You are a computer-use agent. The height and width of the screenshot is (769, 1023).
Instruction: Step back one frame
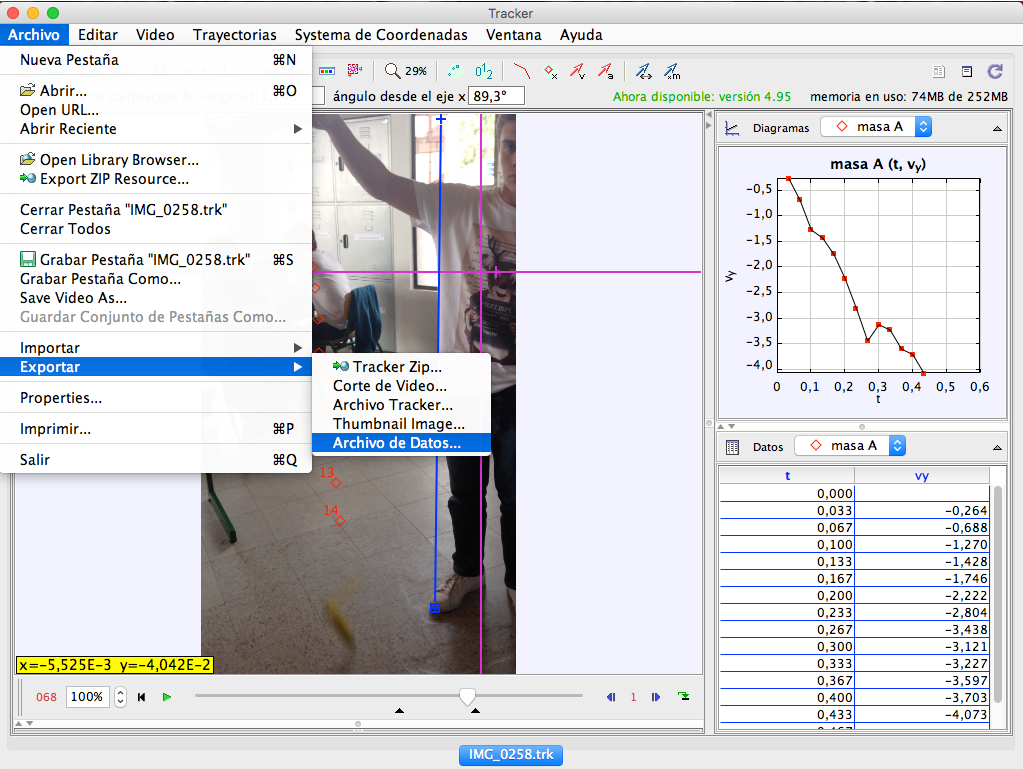(611, 697)
